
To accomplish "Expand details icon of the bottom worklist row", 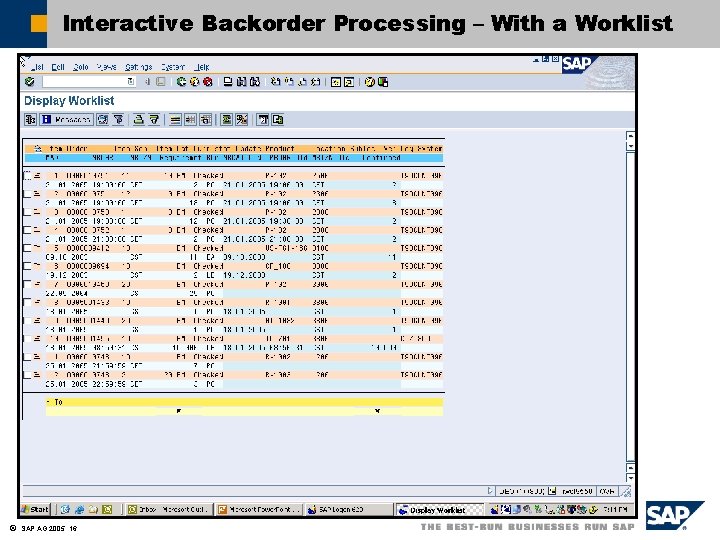I will [37, 375].
